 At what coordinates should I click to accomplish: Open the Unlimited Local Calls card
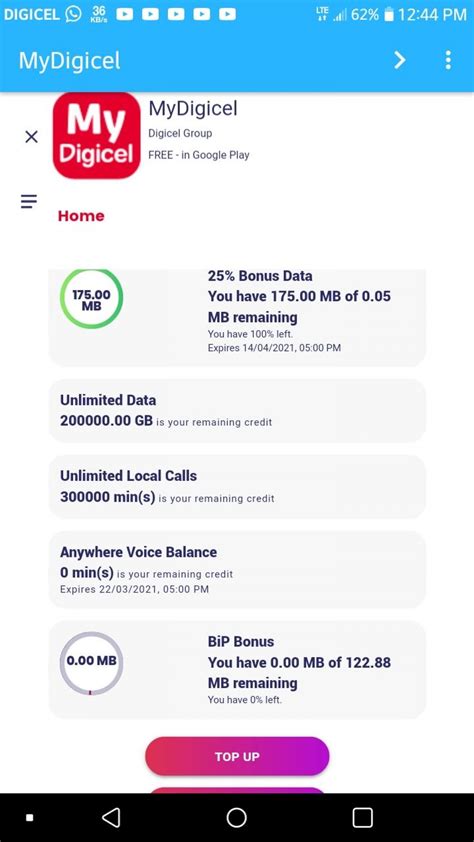coord(237,487)
